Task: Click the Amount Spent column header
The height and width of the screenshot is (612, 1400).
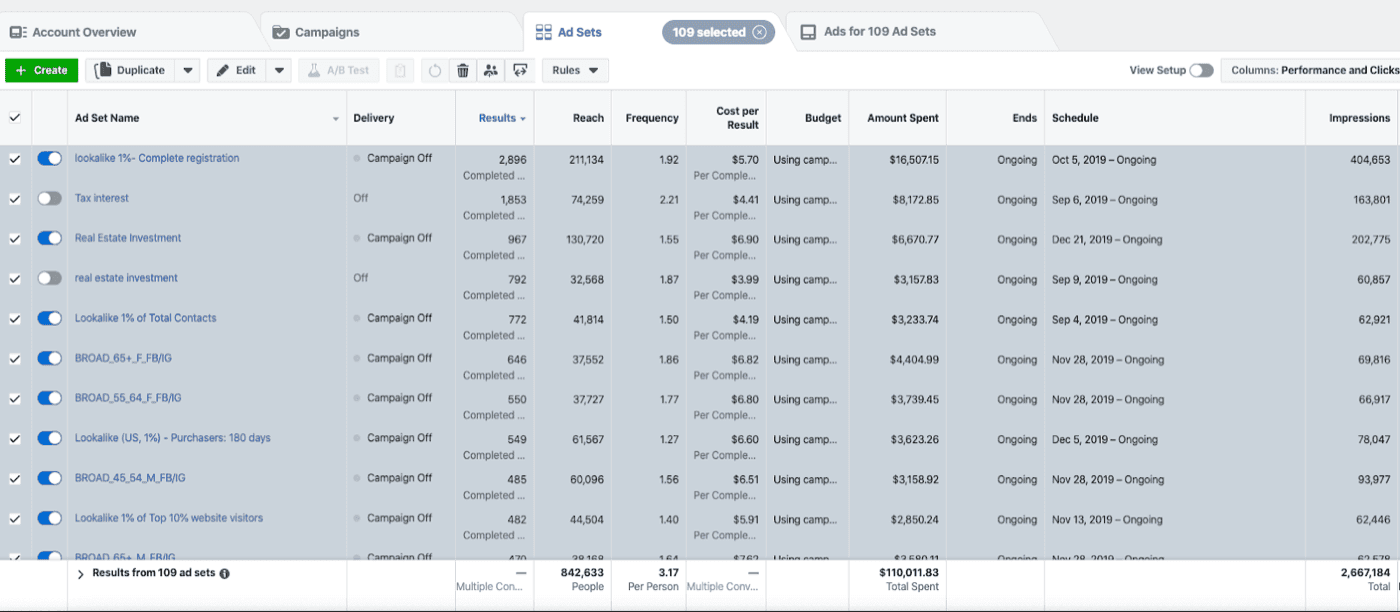Action: coord(903,118)
